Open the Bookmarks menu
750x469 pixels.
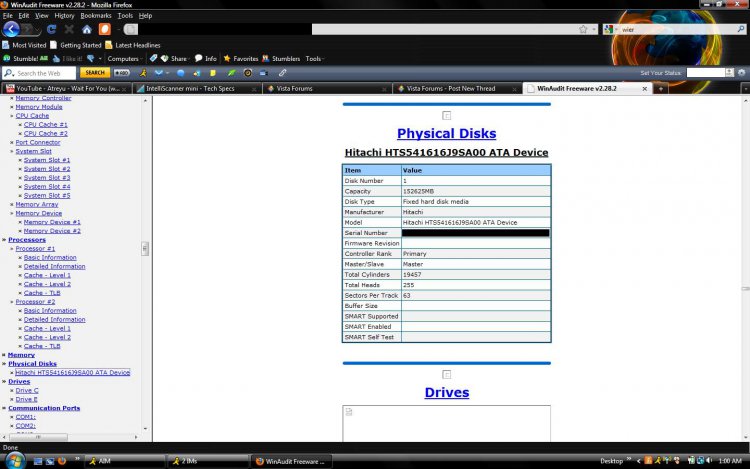coord(96,15)
